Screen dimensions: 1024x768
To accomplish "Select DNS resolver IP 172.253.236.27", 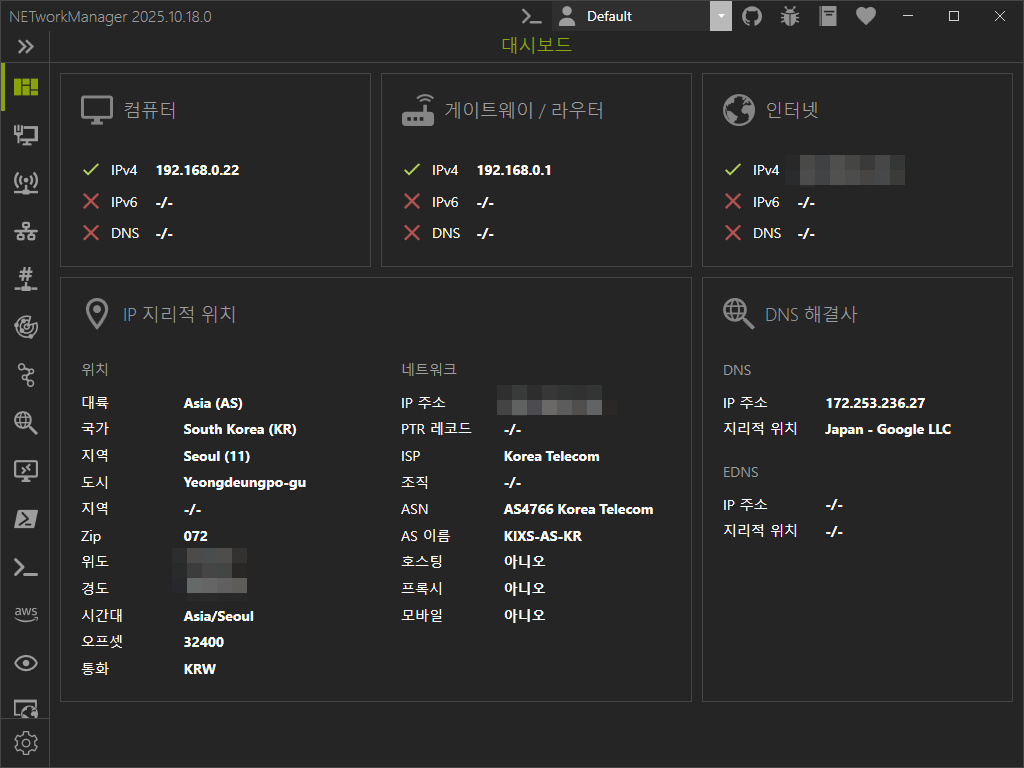I will pyautogui.click(x=875, y=403).
